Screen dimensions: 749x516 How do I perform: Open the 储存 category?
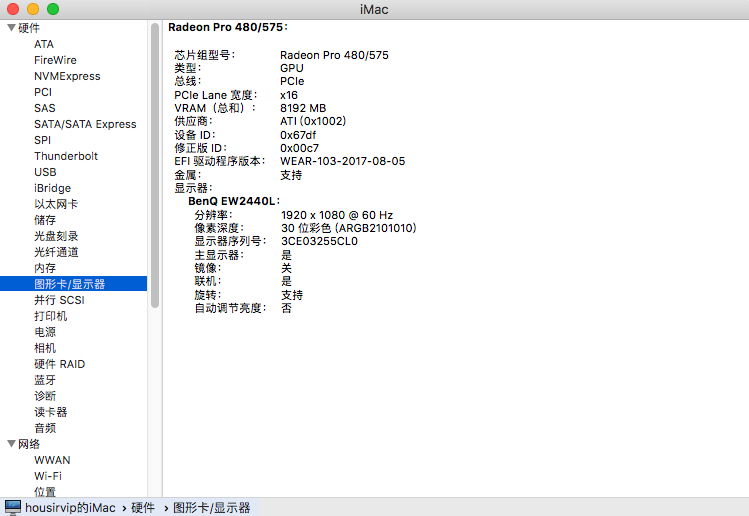click(45, 220)
